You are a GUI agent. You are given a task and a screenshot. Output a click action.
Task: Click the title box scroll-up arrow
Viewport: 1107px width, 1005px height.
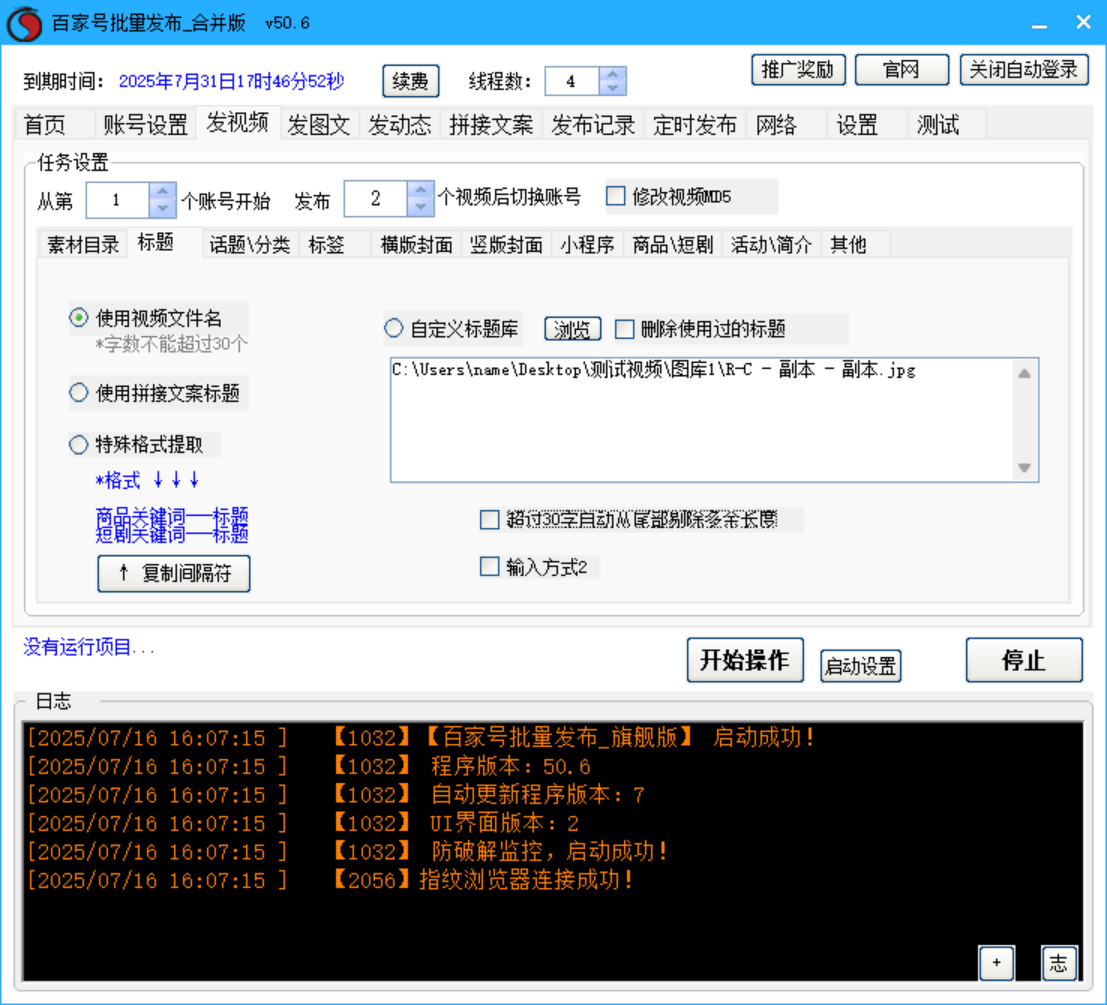[x=1024, y=373]
